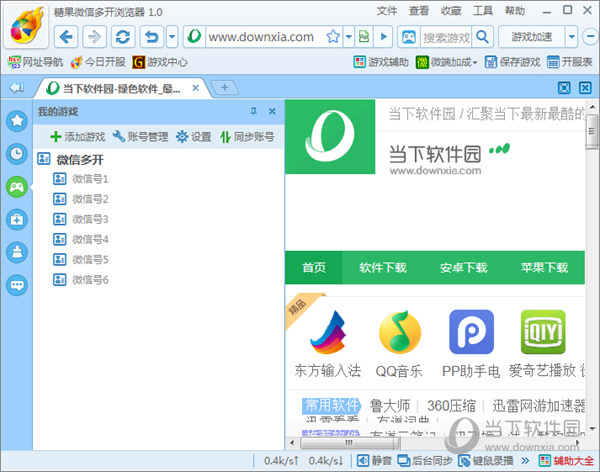Viewport: 600px width, 472px height.
Task: Toggle 静音 in the status bar
Action: 374,461
